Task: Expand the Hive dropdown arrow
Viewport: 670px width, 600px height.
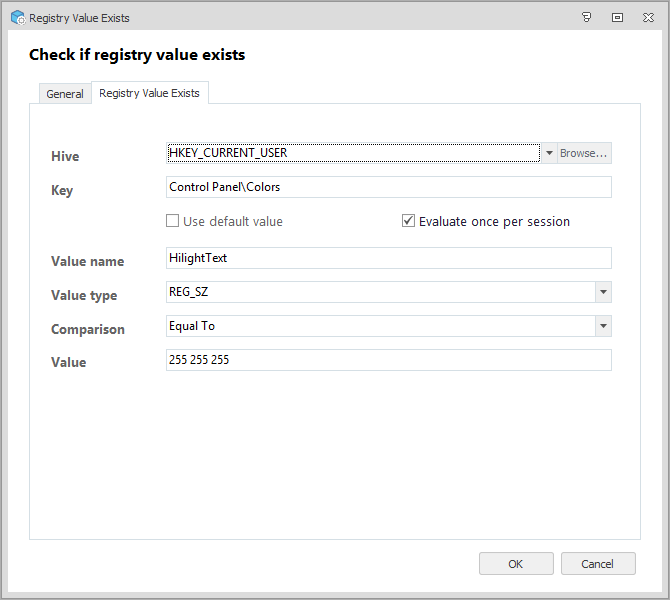Action: [x=549, y=153]
